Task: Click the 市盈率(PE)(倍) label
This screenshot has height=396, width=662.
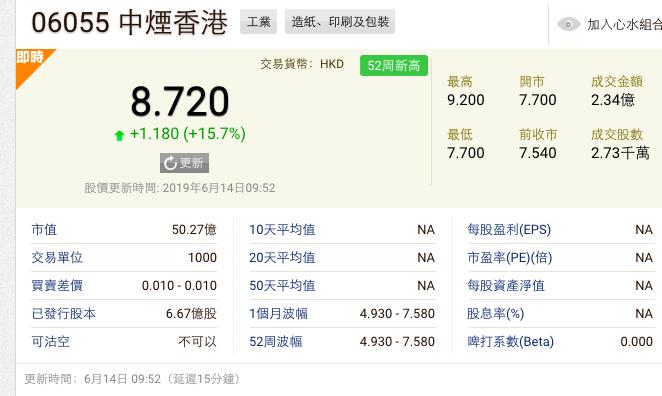Action: (510, 258)
